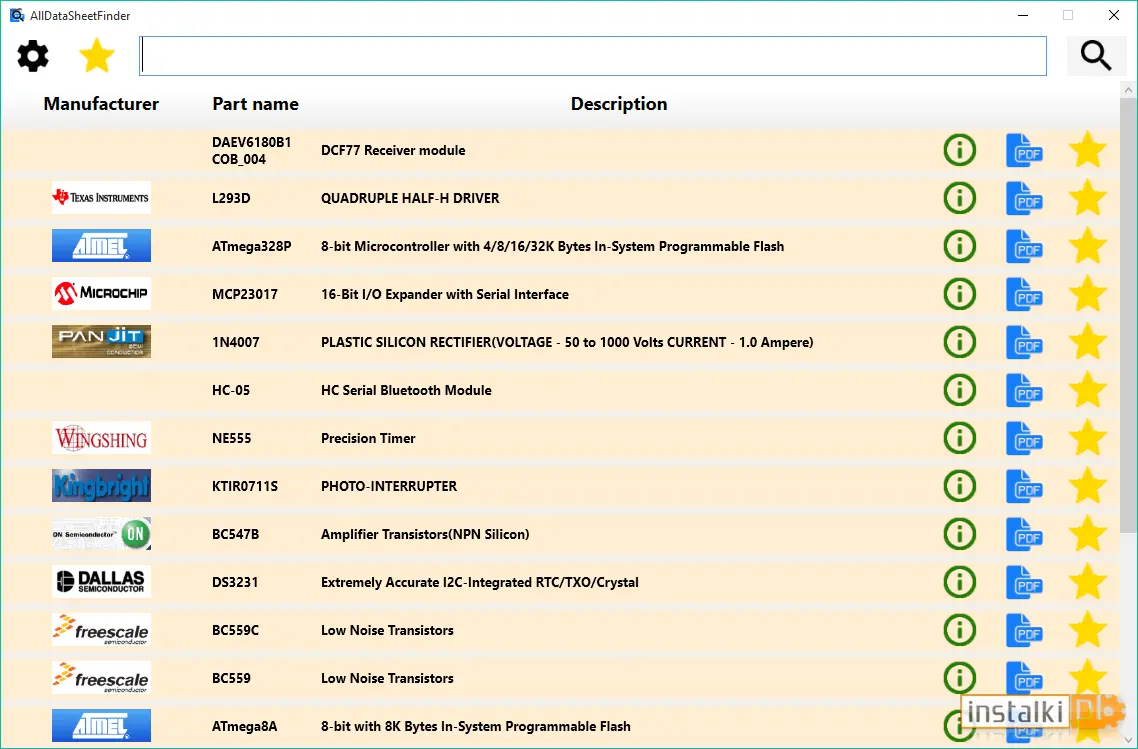Click the Microchip manufacturer logo
Viewport: 1138px width, 749px height.
[102, 293]
